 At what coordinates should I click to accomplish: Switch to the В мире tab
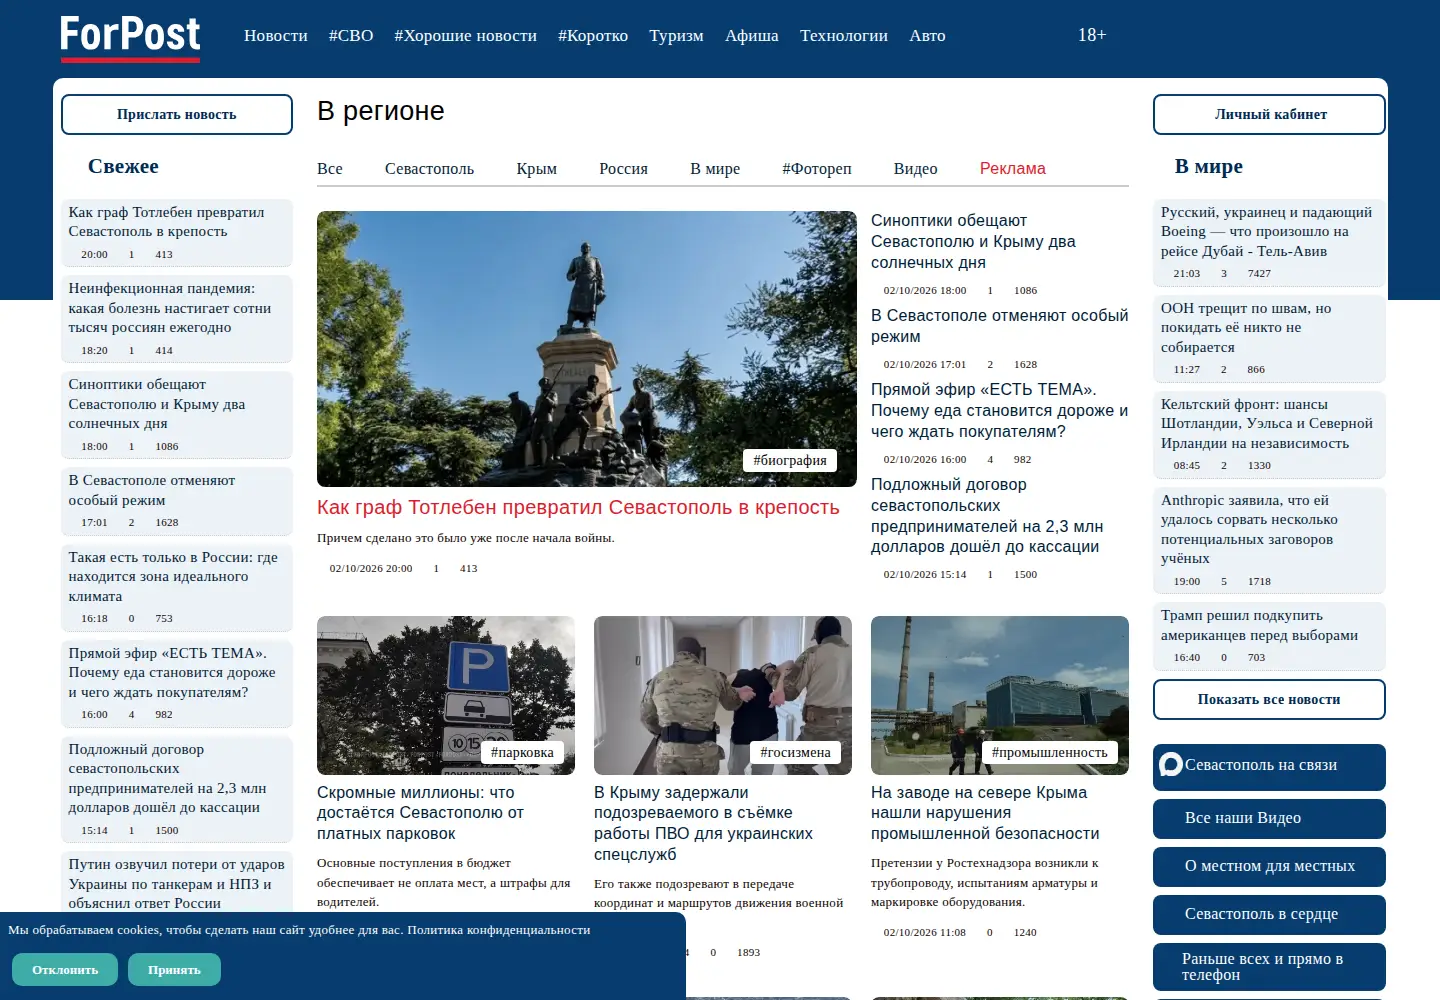pyautogui.click(x=715, y=168)
